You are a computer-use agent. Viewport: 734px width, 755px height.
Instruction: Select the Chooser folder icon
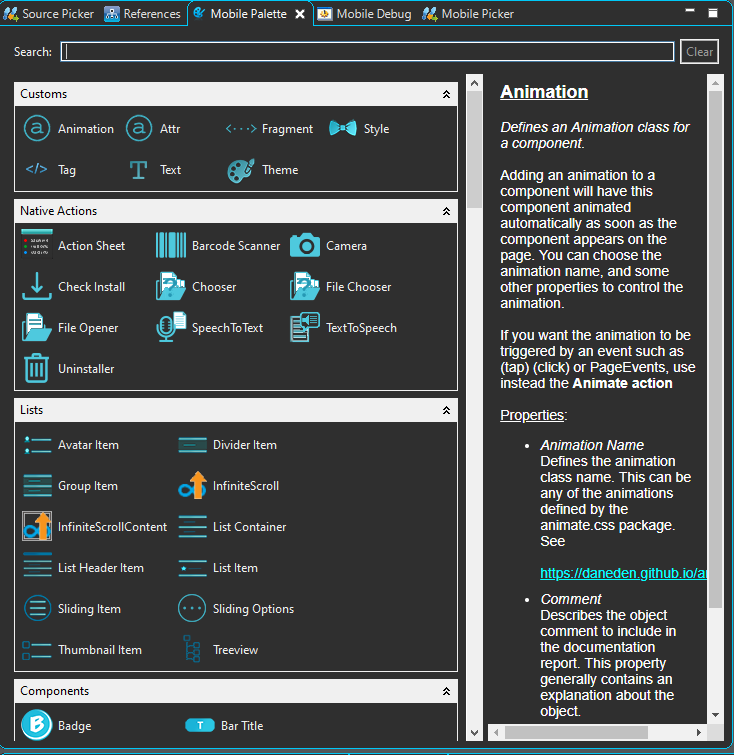pos(171,286)
